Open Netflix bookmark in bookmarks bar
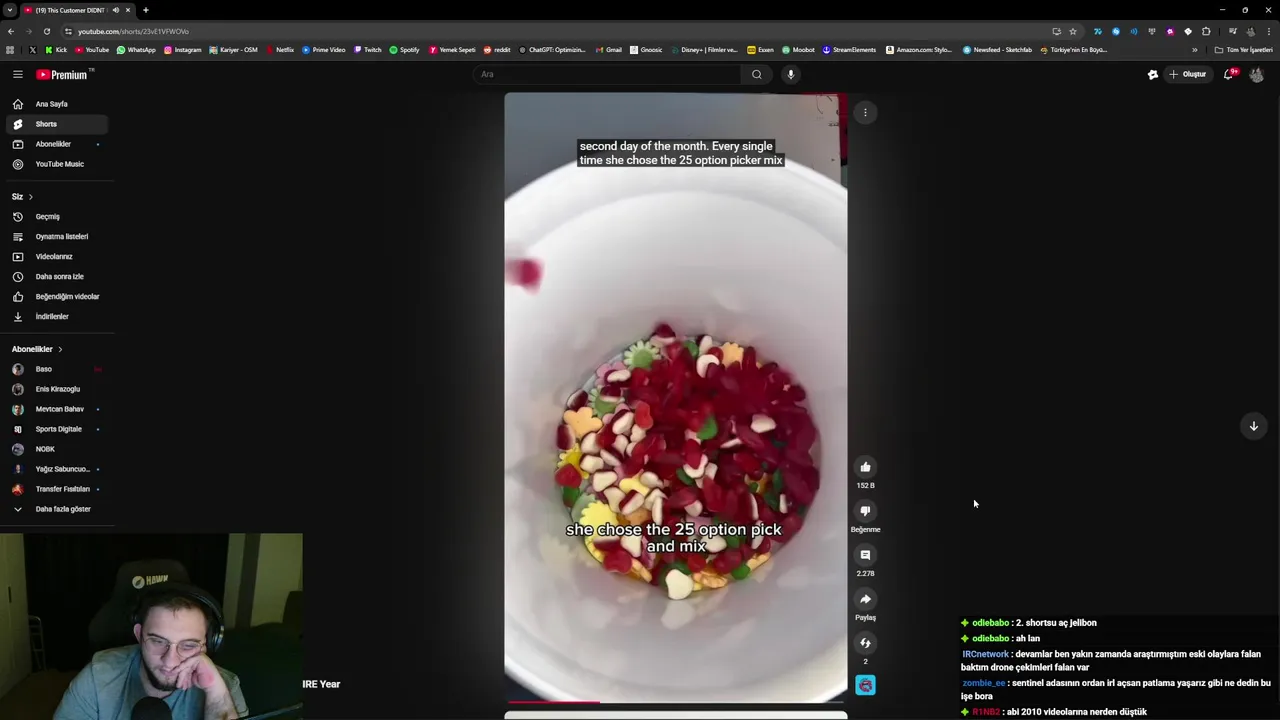1280x720 pixels. [279, 49]
